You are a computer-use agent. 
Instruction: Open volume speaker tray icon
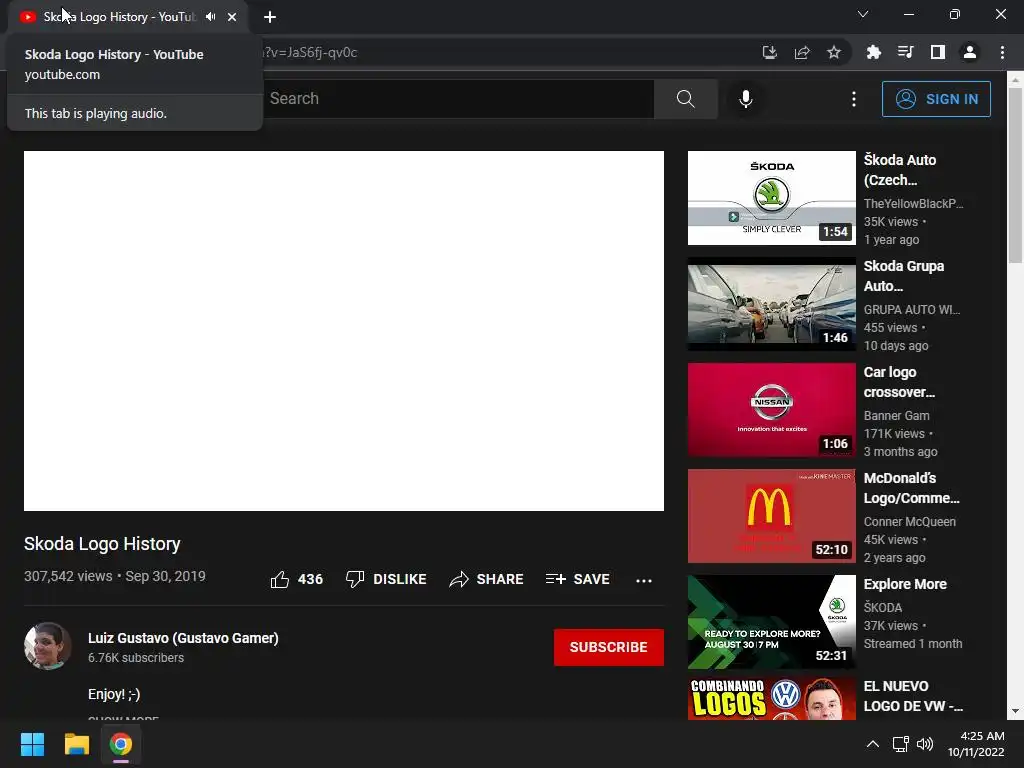click(925, 744)
